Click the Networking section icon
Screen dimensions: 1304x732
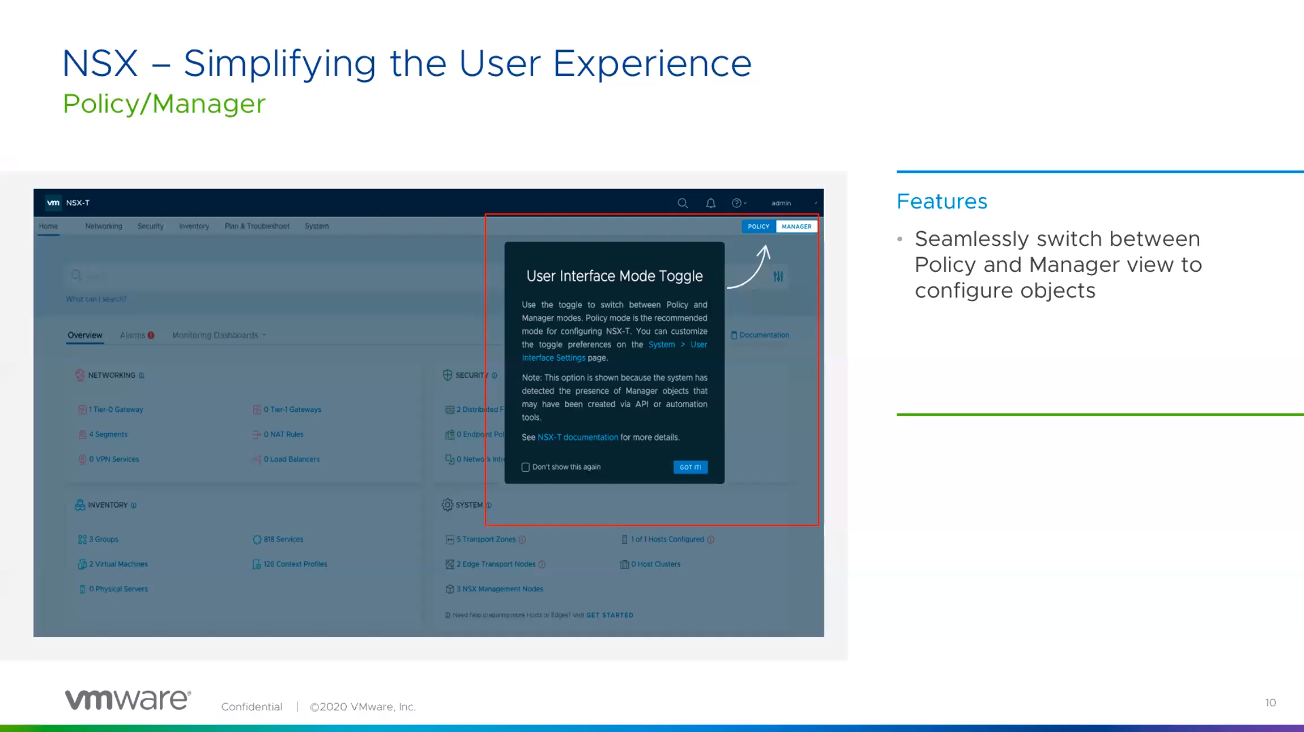(x=80, y=376)
